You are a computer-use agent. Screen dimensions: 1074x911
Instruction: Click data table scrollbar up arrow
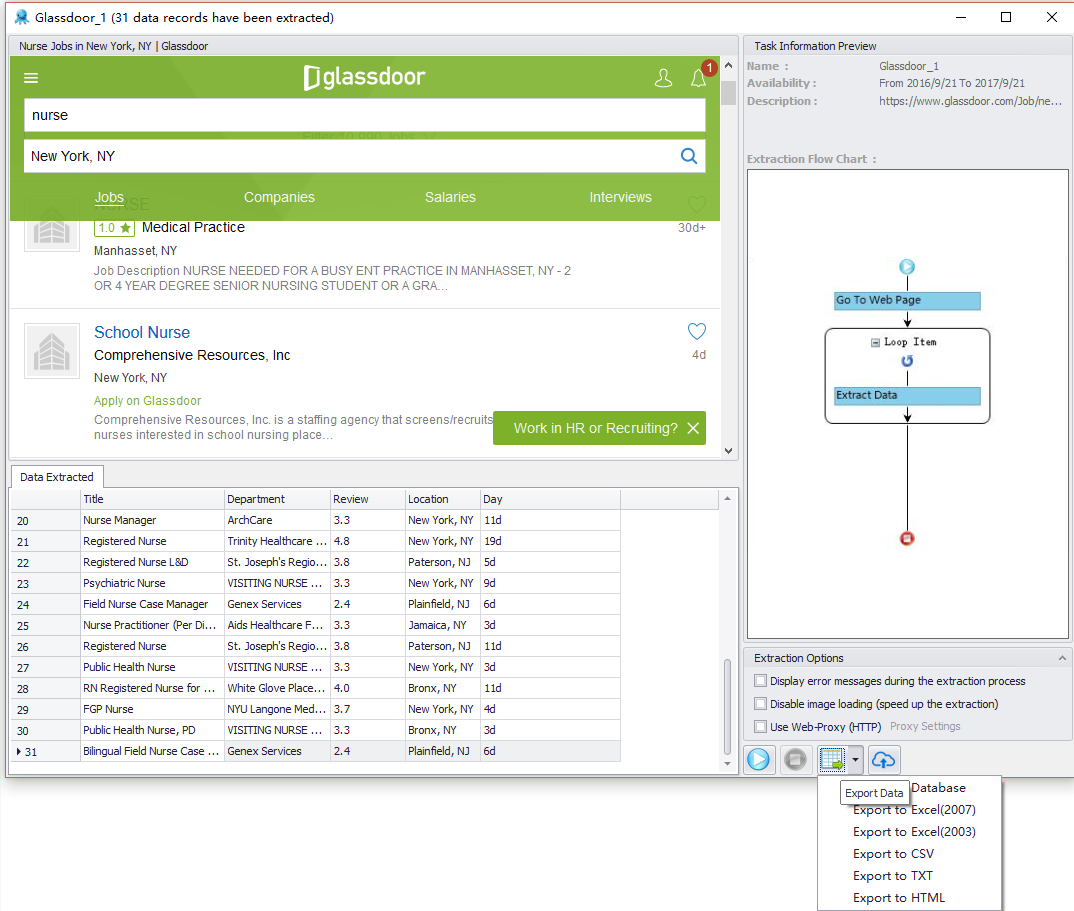tap(727, 499)
